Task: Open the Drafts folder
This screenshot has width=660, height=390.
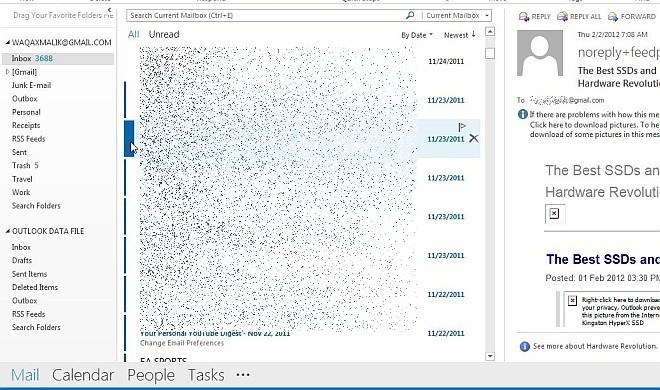Action: (22, 260)
